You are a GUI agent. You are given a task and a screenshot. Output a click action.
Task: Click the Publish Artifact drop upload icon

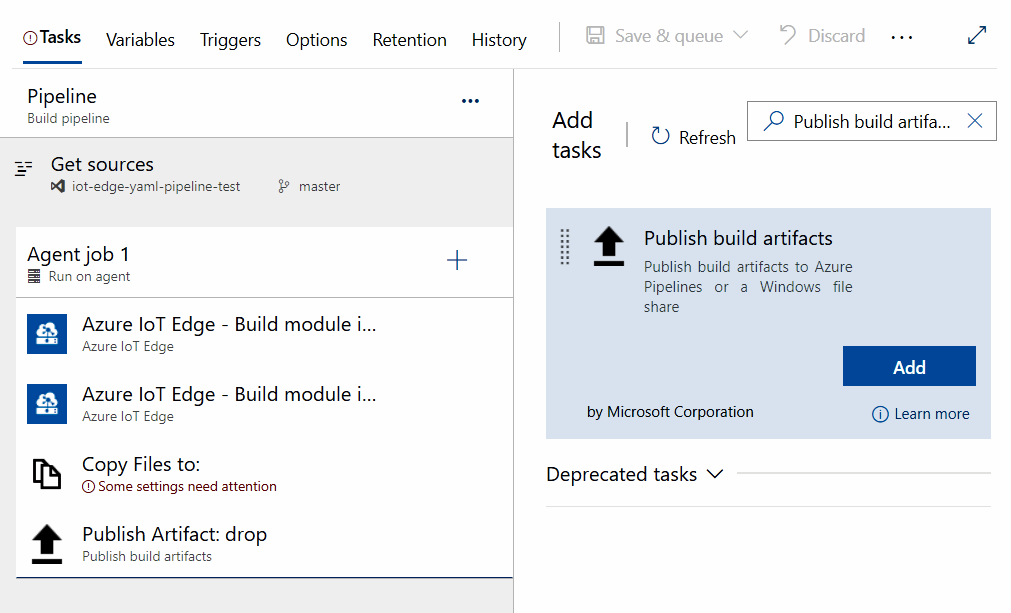click(47, 543)
